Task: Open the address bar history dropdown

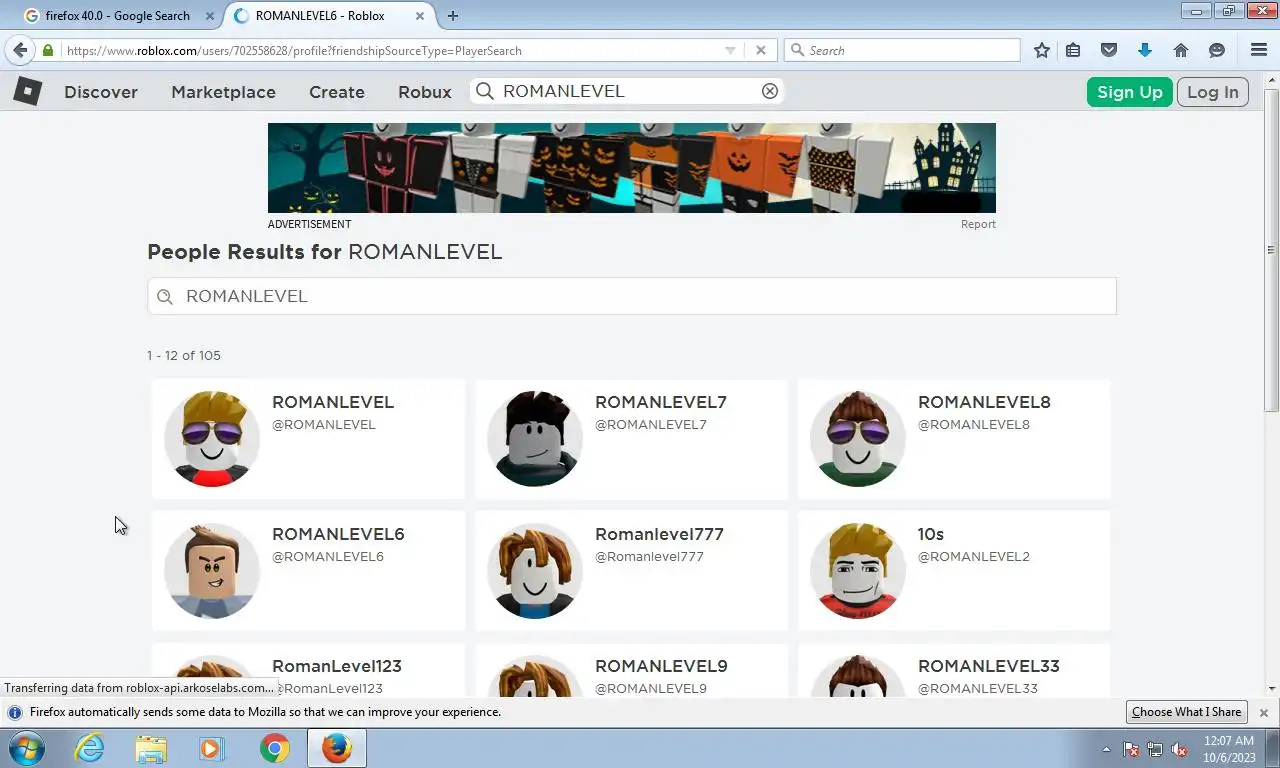Action: [x=730, y=50]
